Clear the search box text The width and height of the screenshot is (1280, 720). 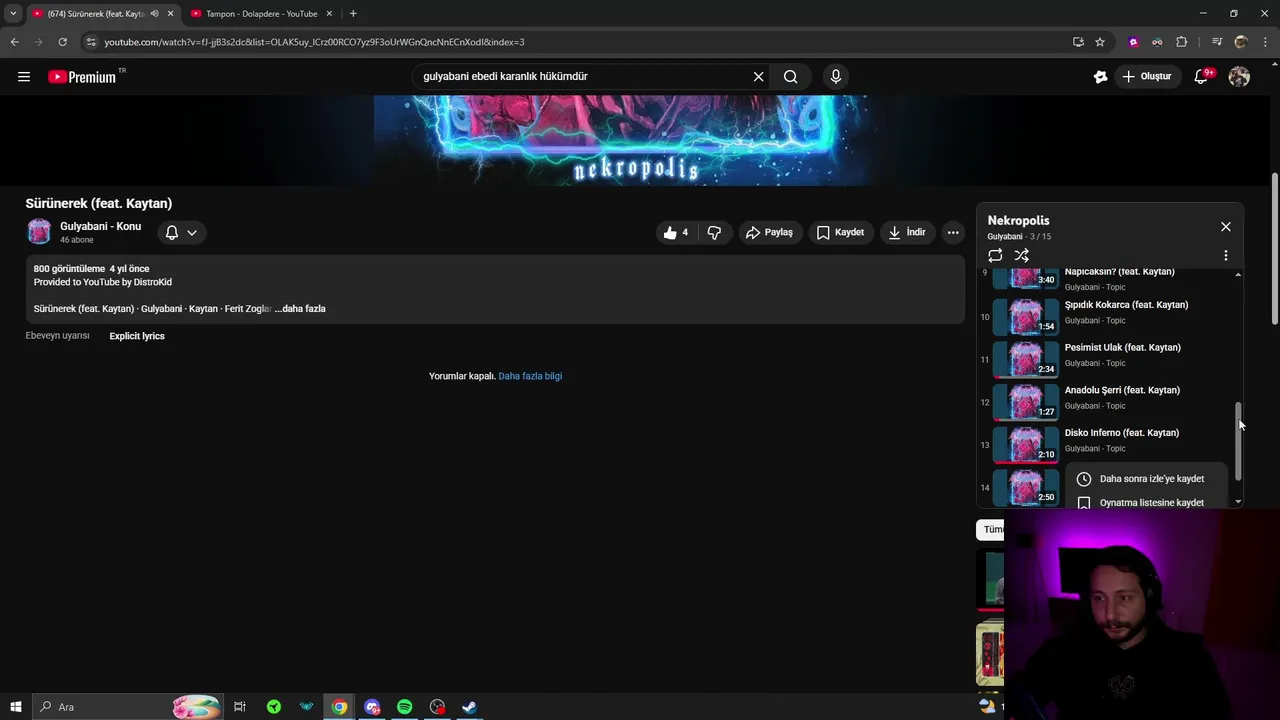758,77
